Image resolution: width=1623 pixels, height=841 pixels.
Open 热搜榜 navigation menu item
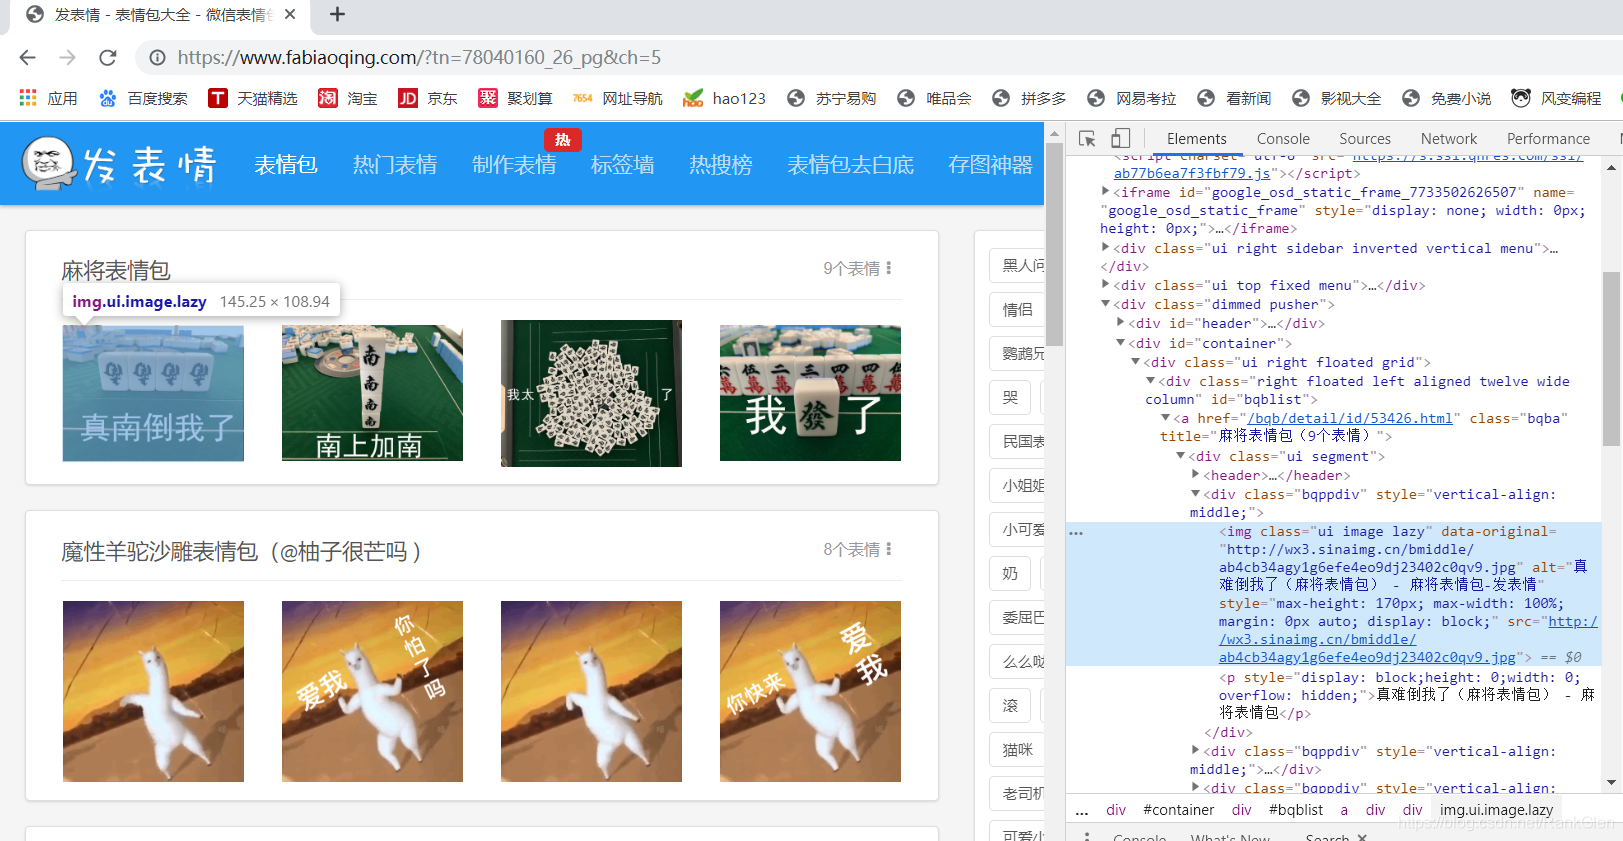click(721, 165)
